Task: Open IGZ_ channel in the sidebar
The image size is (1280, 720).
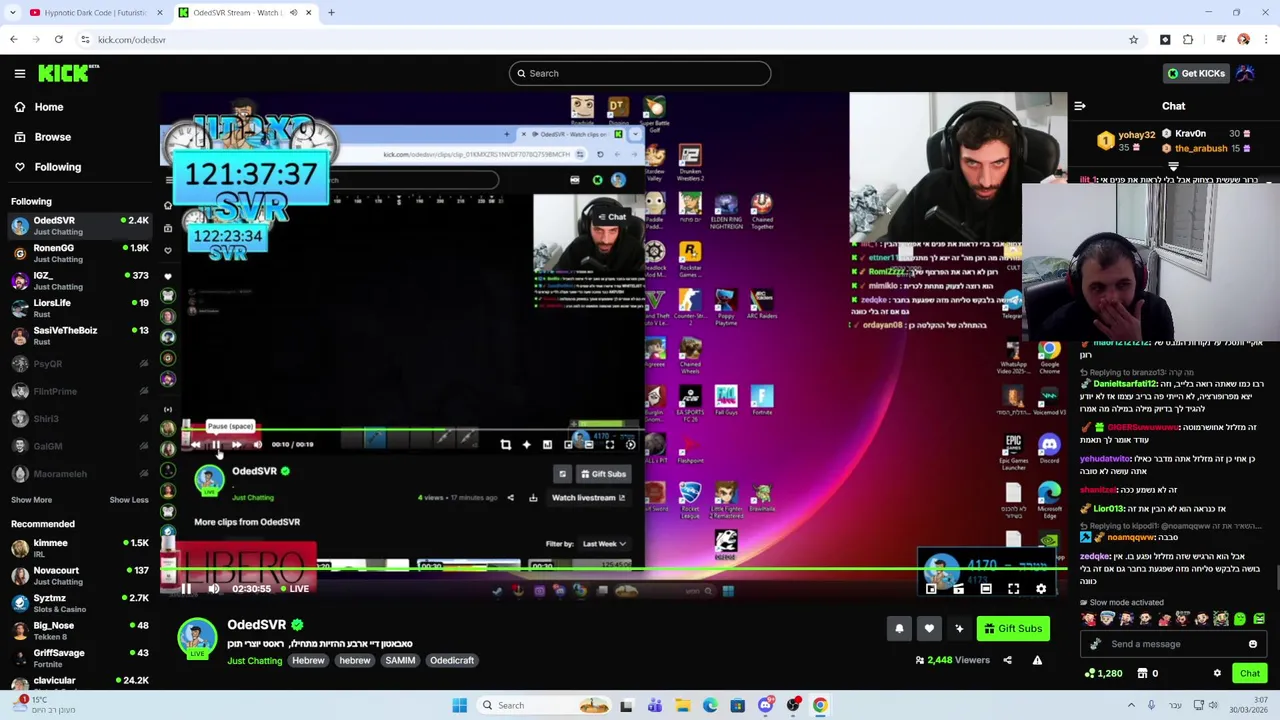Action: tap(80, 281)
